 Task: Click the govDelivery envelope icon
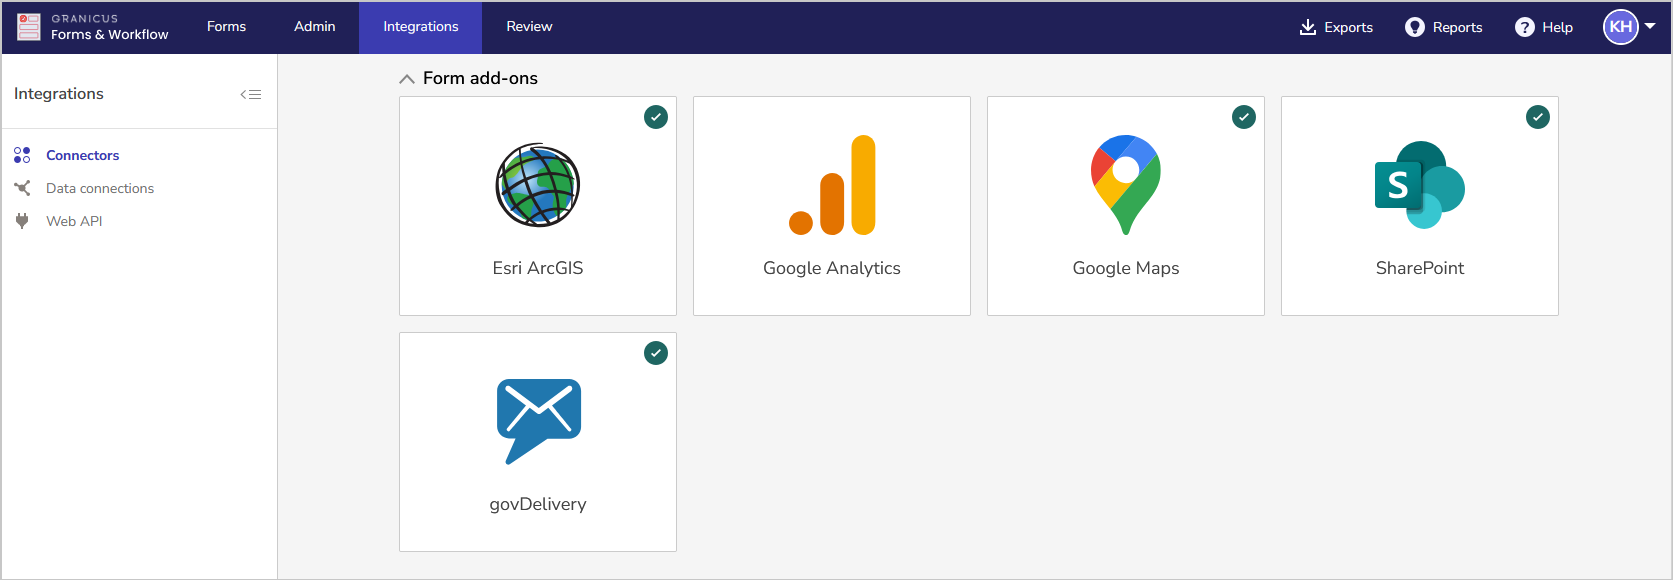click(537, 420)
